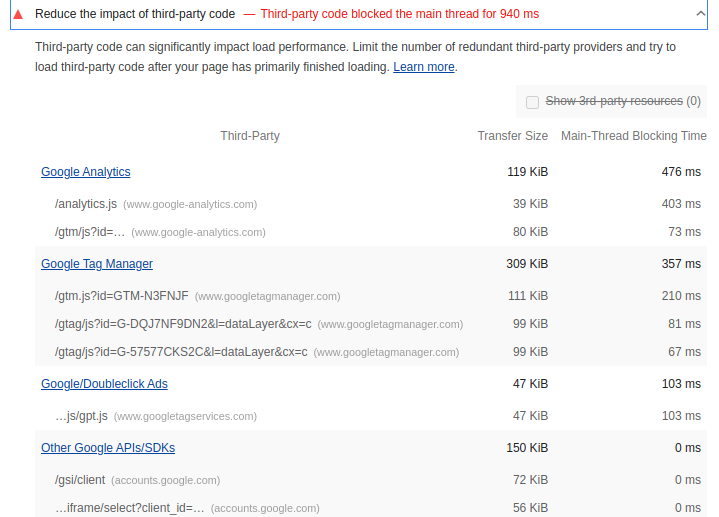Toggle Show 3rd-party resources checkbox
This screenshot has width=719, height=517.
pyautogui.click(x=532, y=102)
